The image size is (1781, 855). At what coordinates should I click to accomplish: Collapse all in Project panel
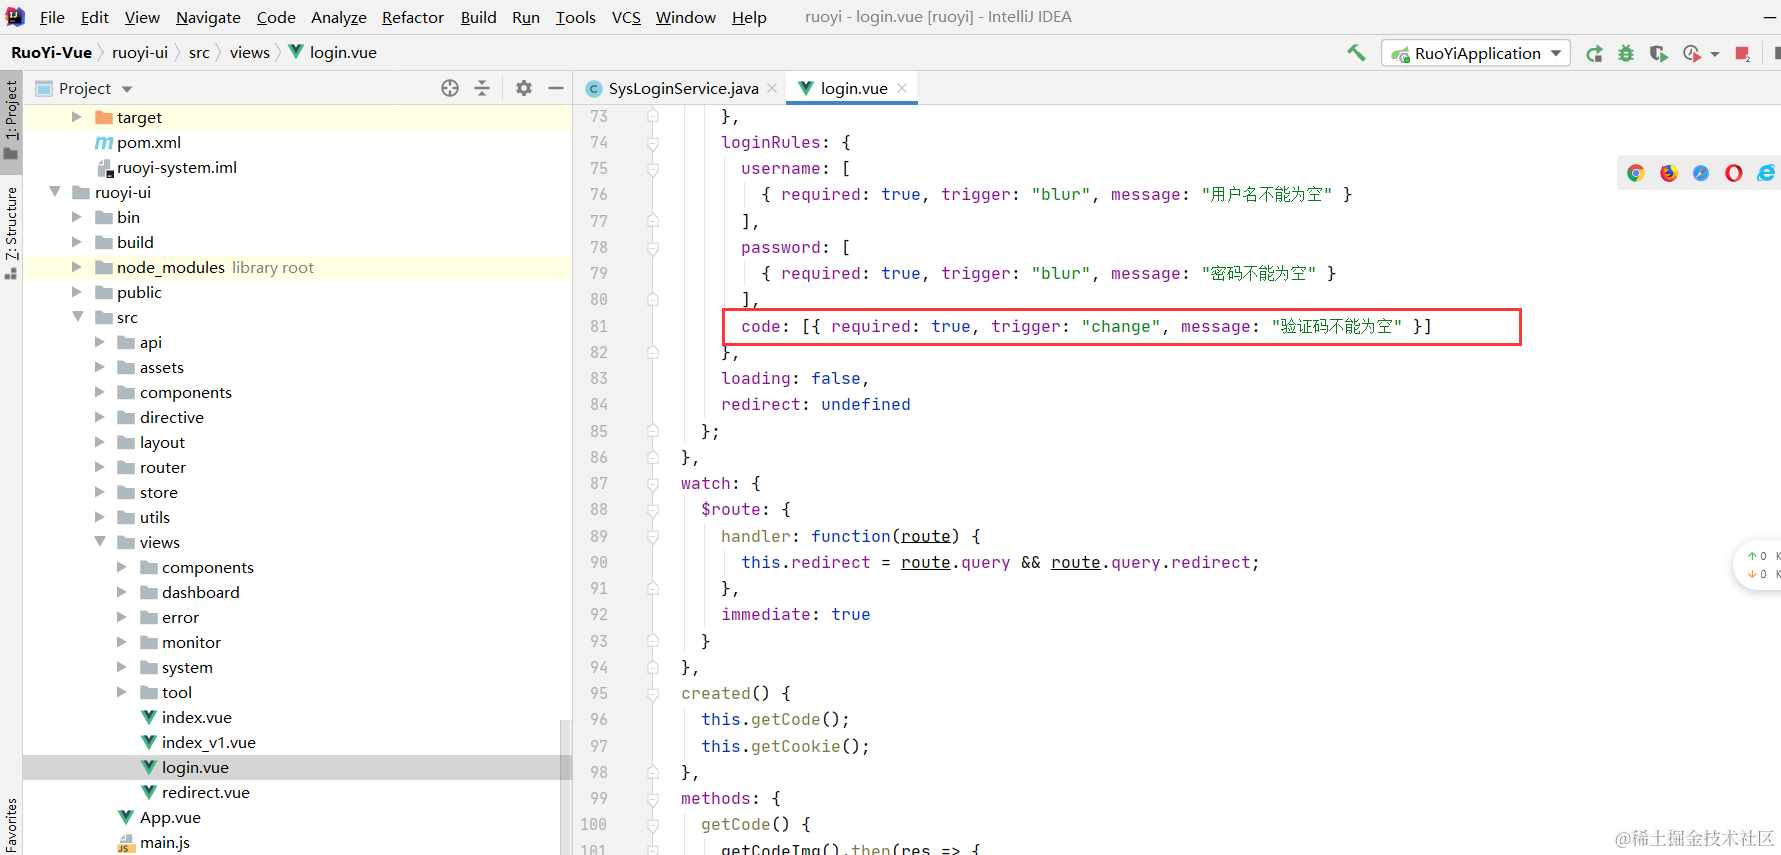(x=482, y=88)
